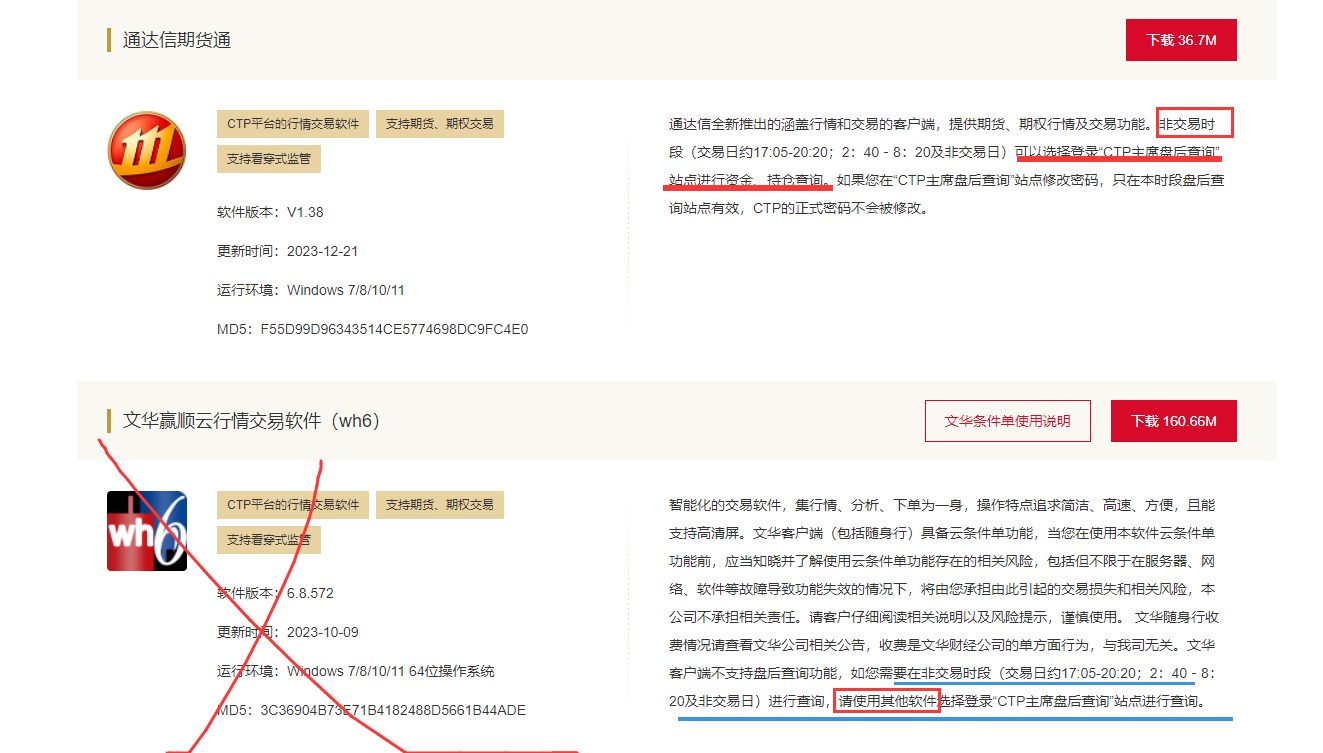This screenshot has height=753, width=1323.
Task: Download 通达信期货通 with the 下载 36.7M button
Action: tap(1181, 40)
